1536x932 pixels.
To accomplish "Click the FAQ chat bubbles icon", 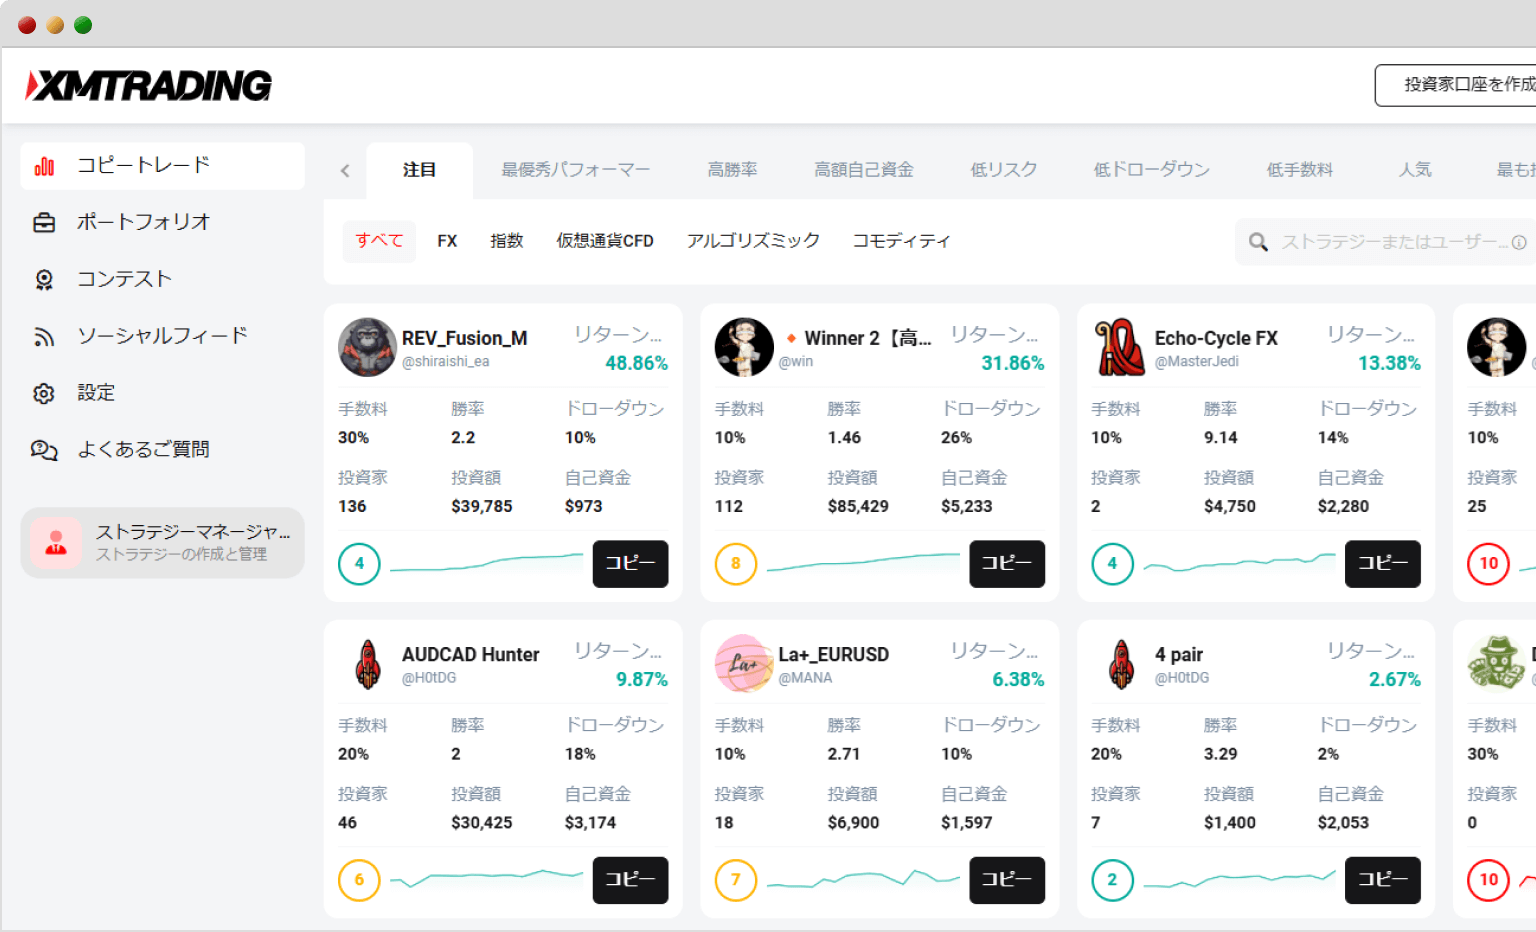I will tap(44, 451).
